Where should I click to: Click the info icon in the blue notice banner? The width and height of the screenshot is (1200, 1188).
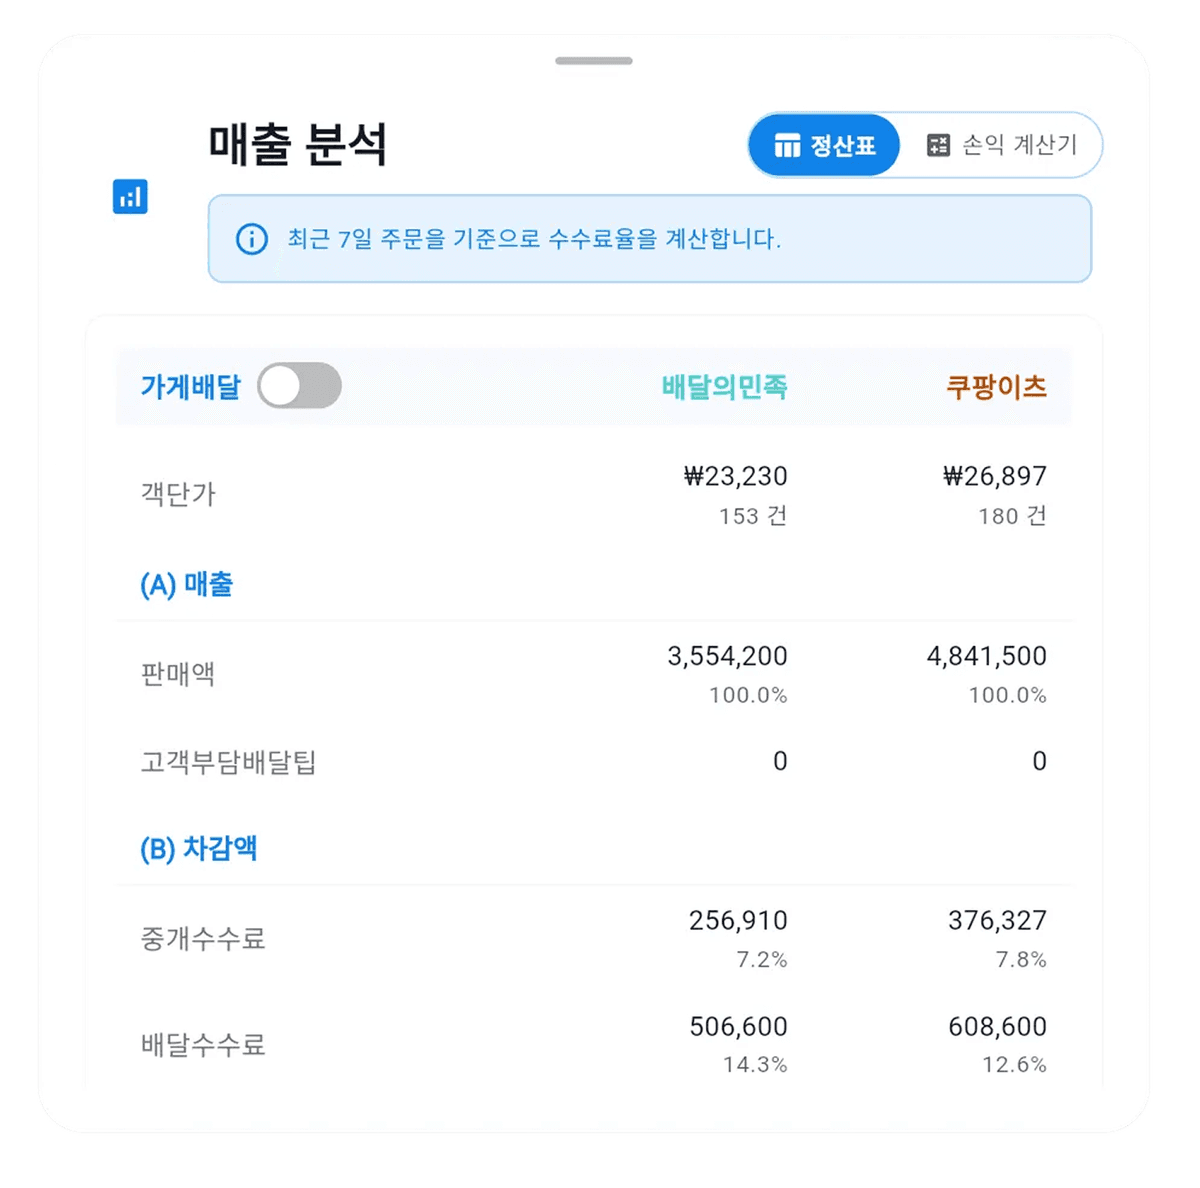click(x=248, y=239)
